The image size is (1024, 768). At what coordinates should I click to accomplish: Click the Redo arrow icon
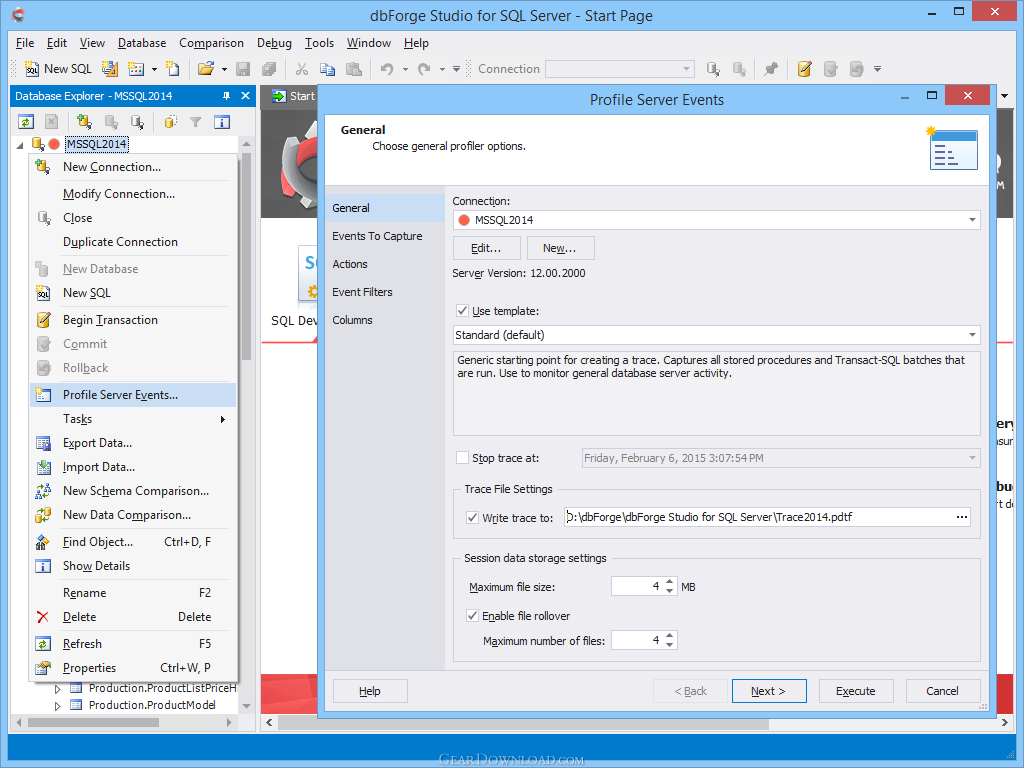coord(424,69)
